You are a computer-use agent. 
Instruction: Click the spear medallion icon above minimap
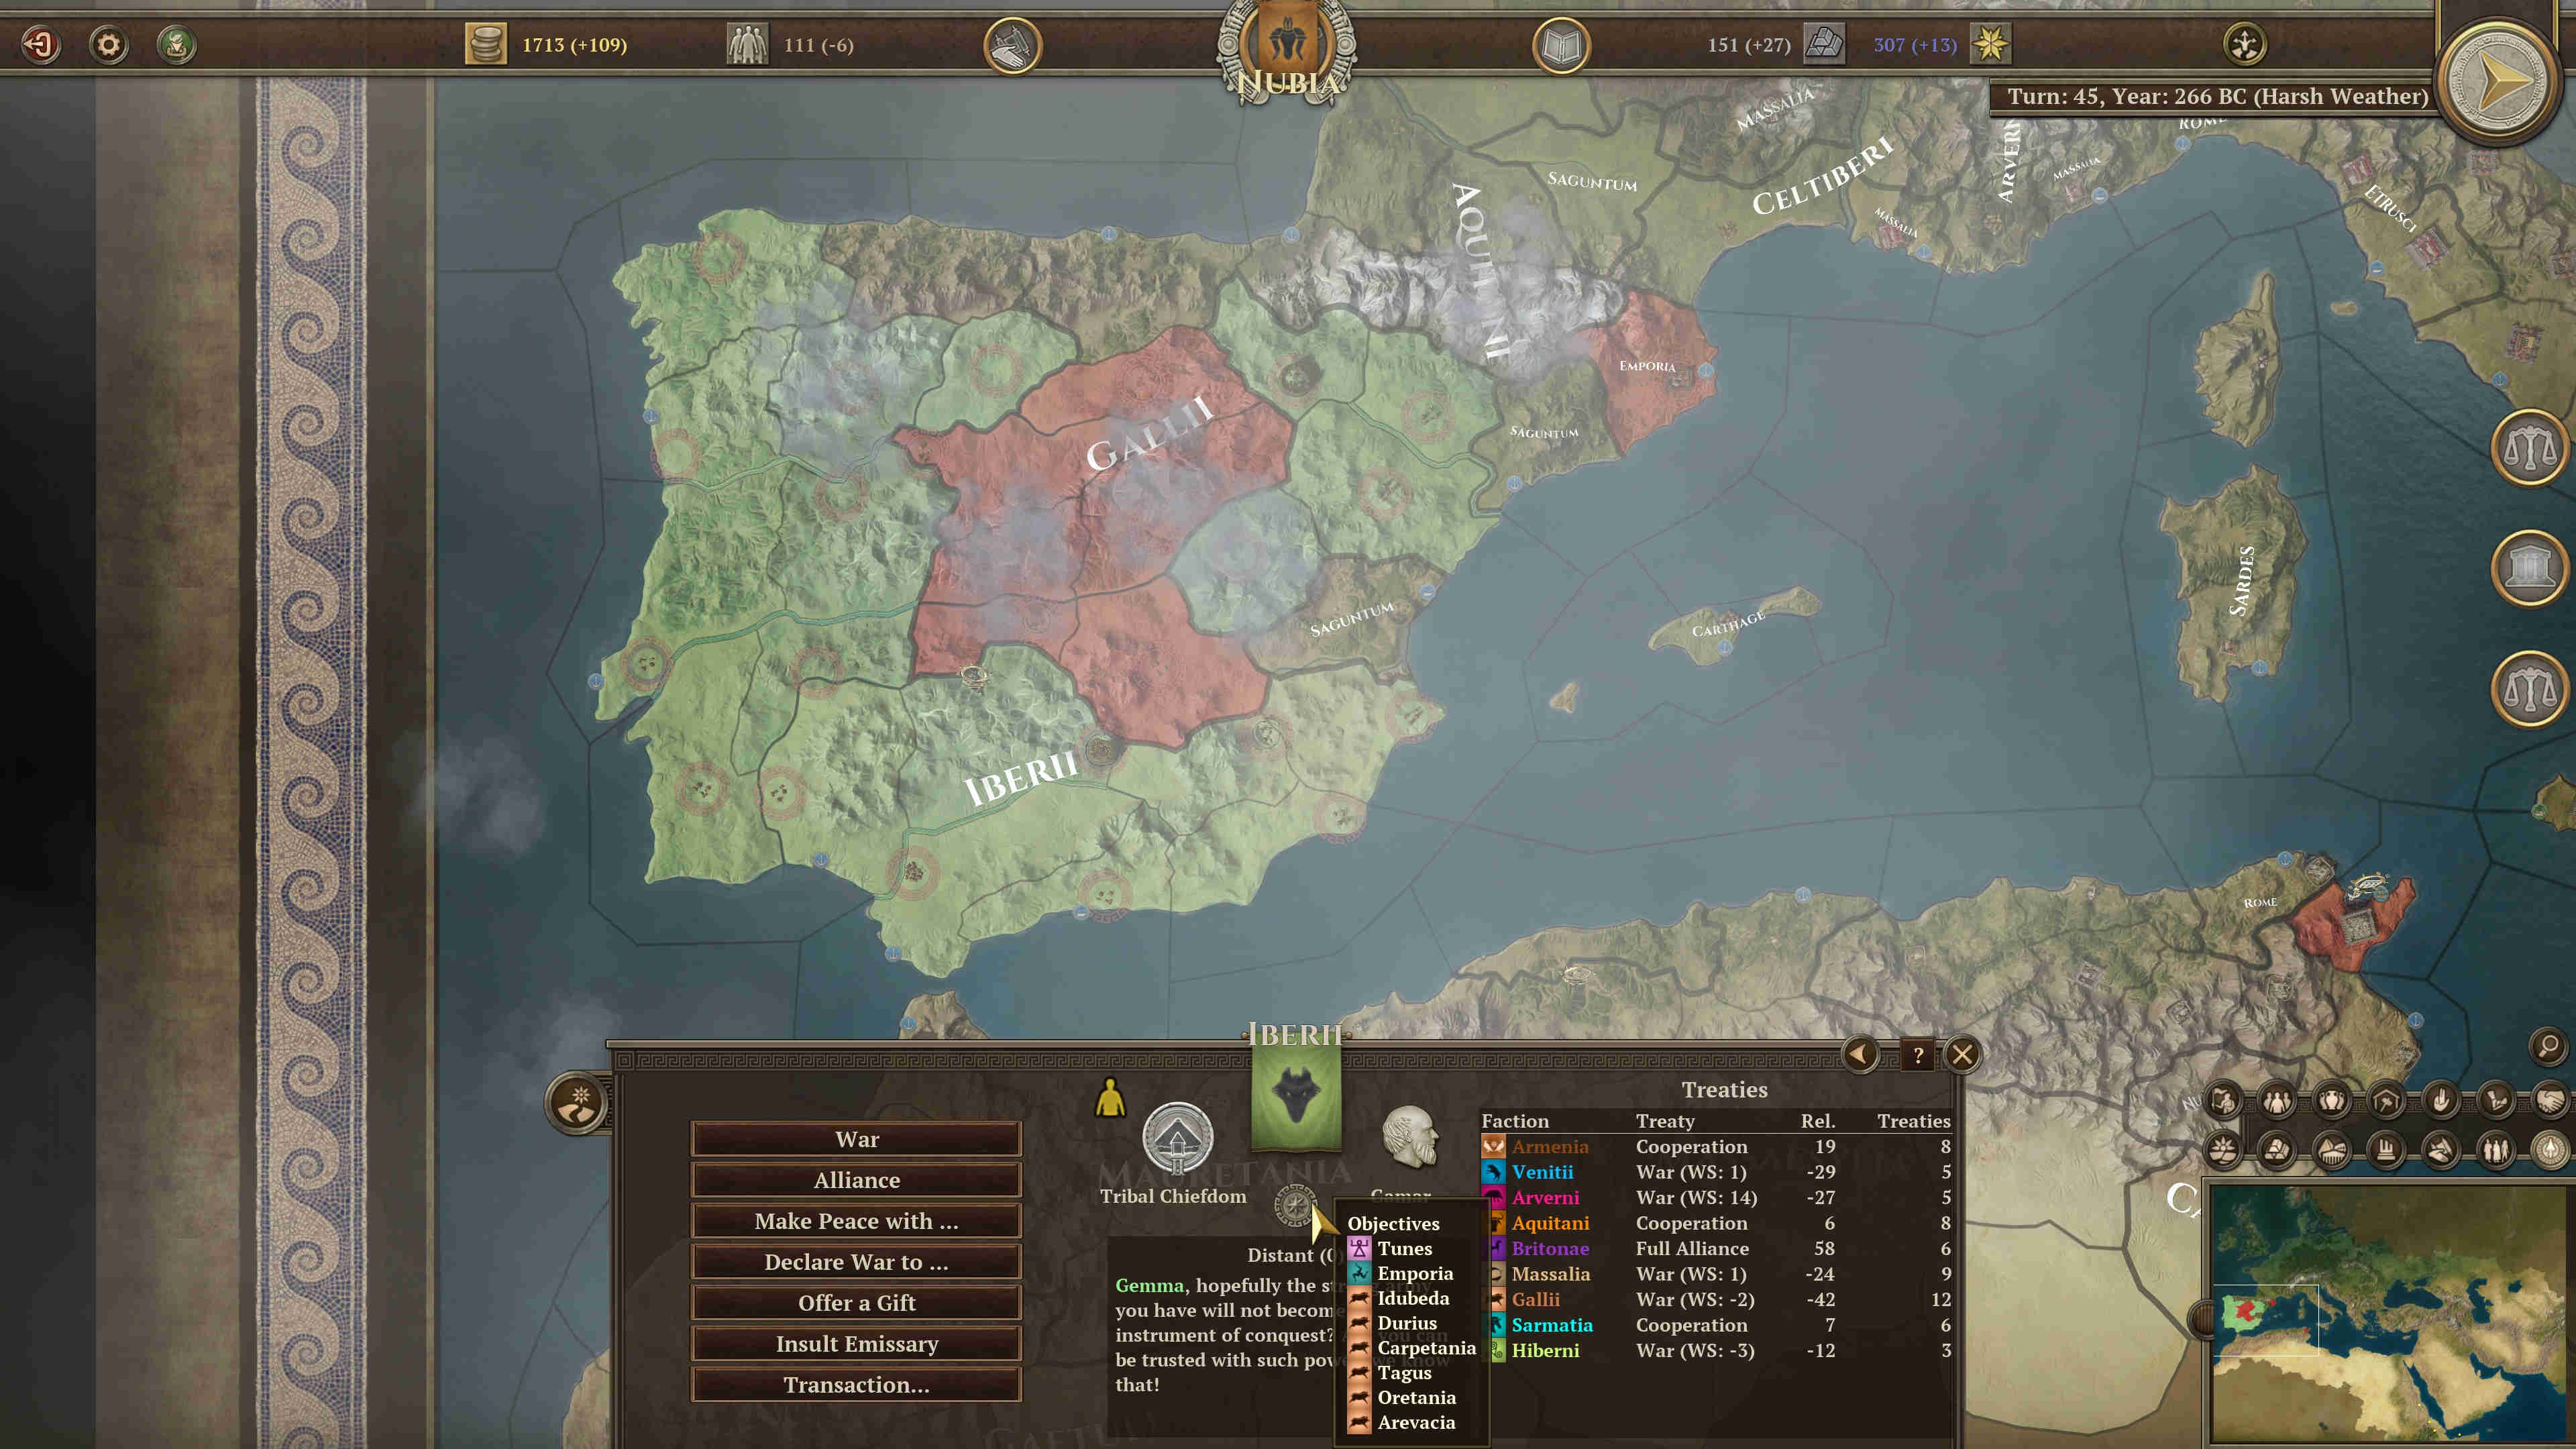pos(2550,1150)
